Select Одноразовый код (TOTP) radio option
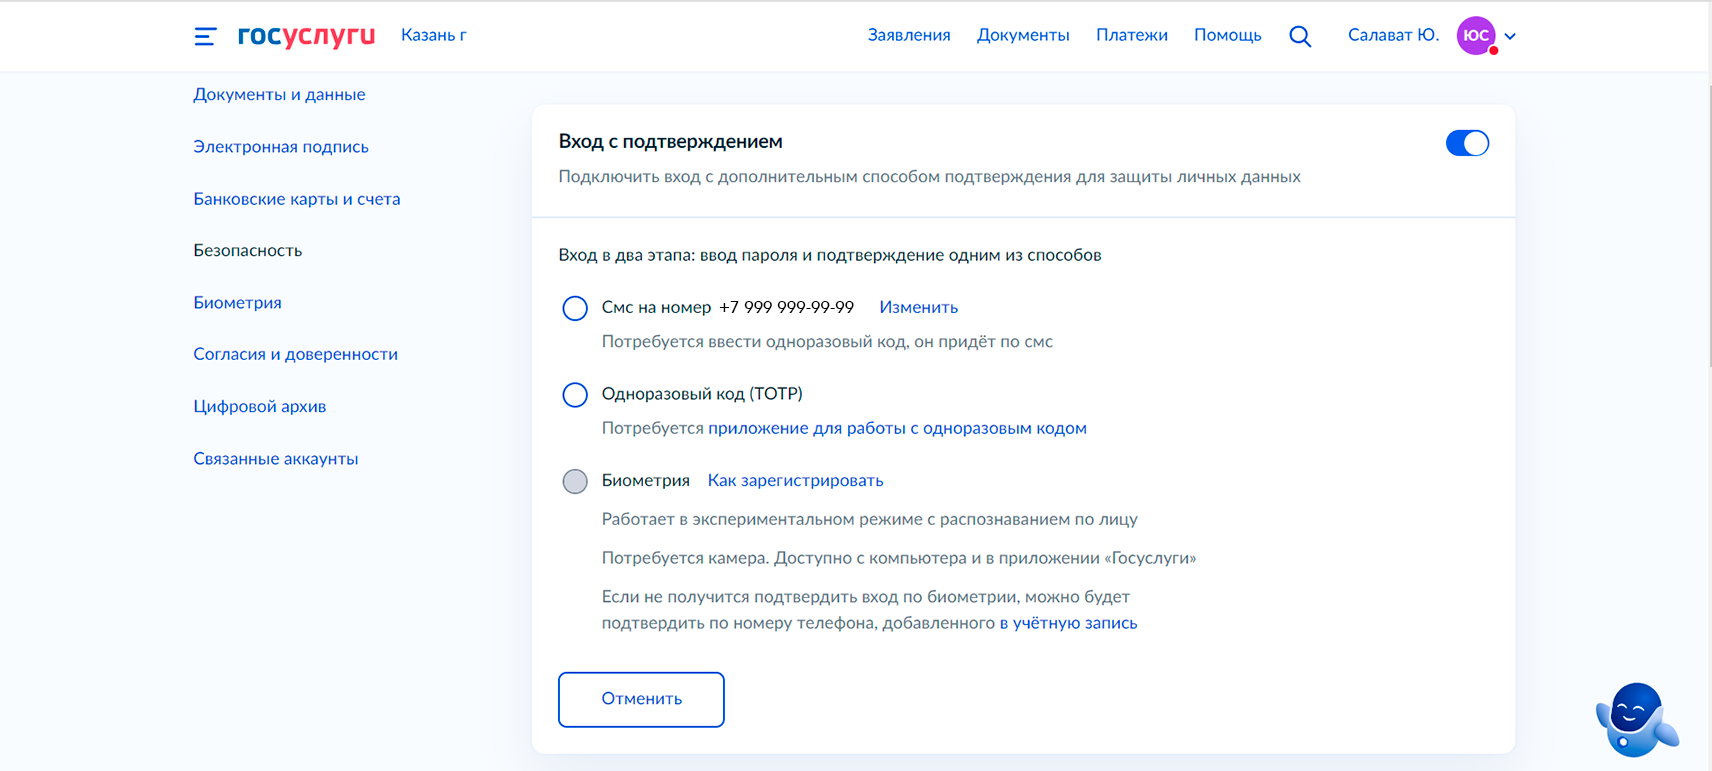1712x771 pixels. tap(575, 395)
